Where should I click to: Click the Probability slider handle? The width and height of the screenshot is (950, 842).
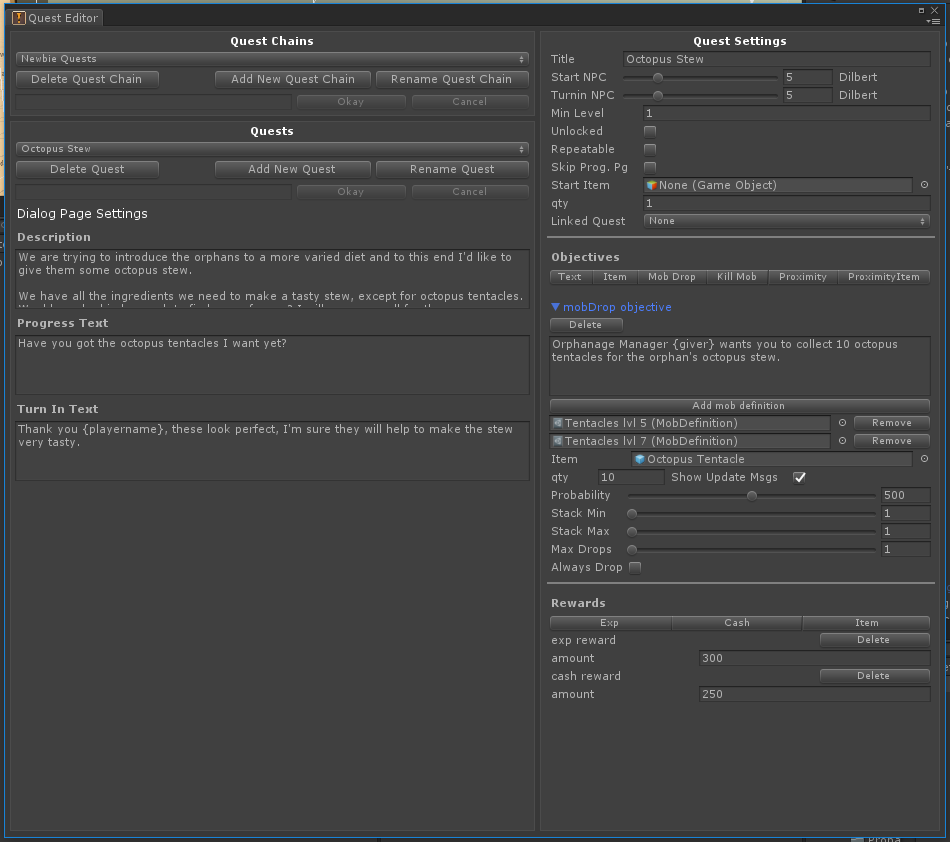[x=752, y=496]
